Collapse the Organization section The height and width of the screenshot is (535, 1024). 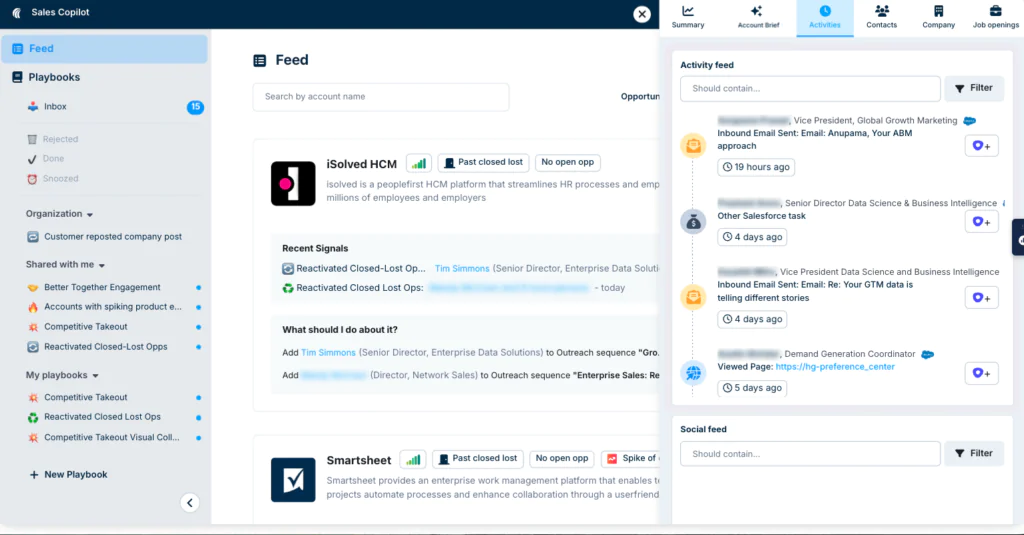coord(59,214)
